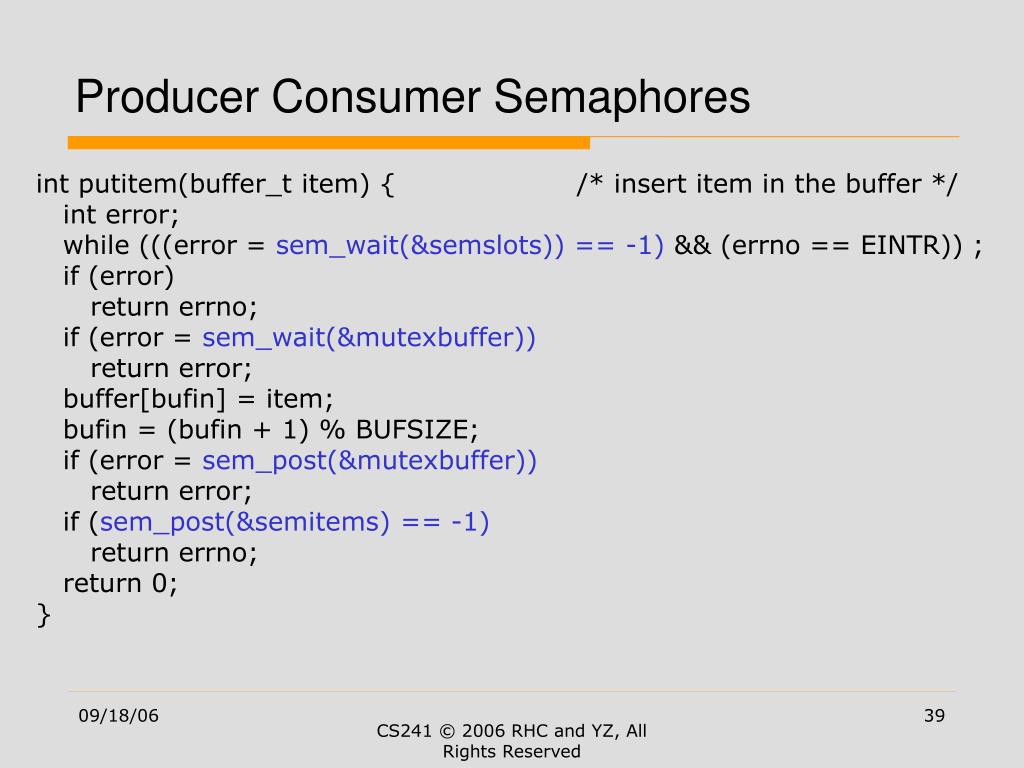
Task: Click the blue sem_post(&mutexbuffer) call
Action: 370,461
